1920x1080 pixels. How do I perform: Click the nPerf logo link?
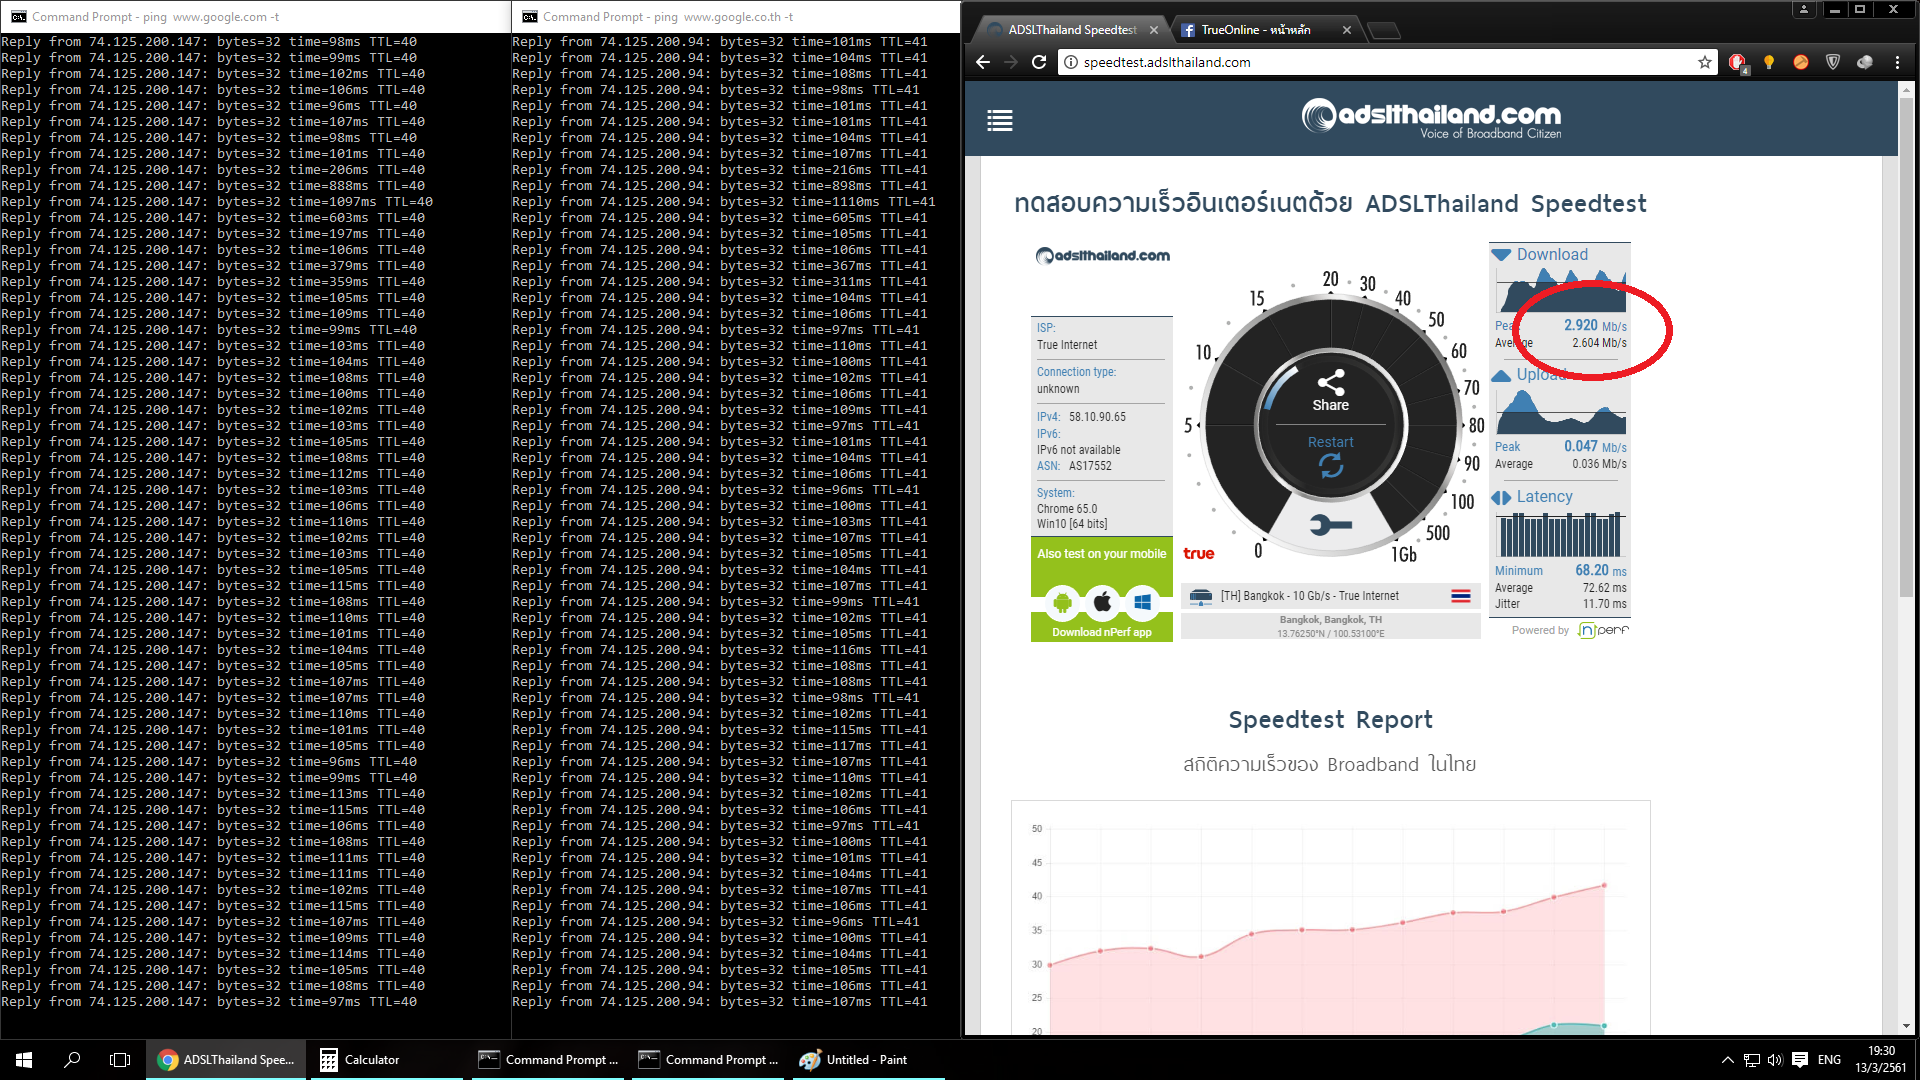1603,630
